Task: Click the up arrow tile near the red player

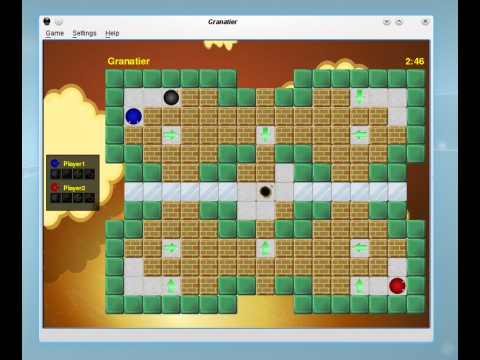Action: pos(360,286)
